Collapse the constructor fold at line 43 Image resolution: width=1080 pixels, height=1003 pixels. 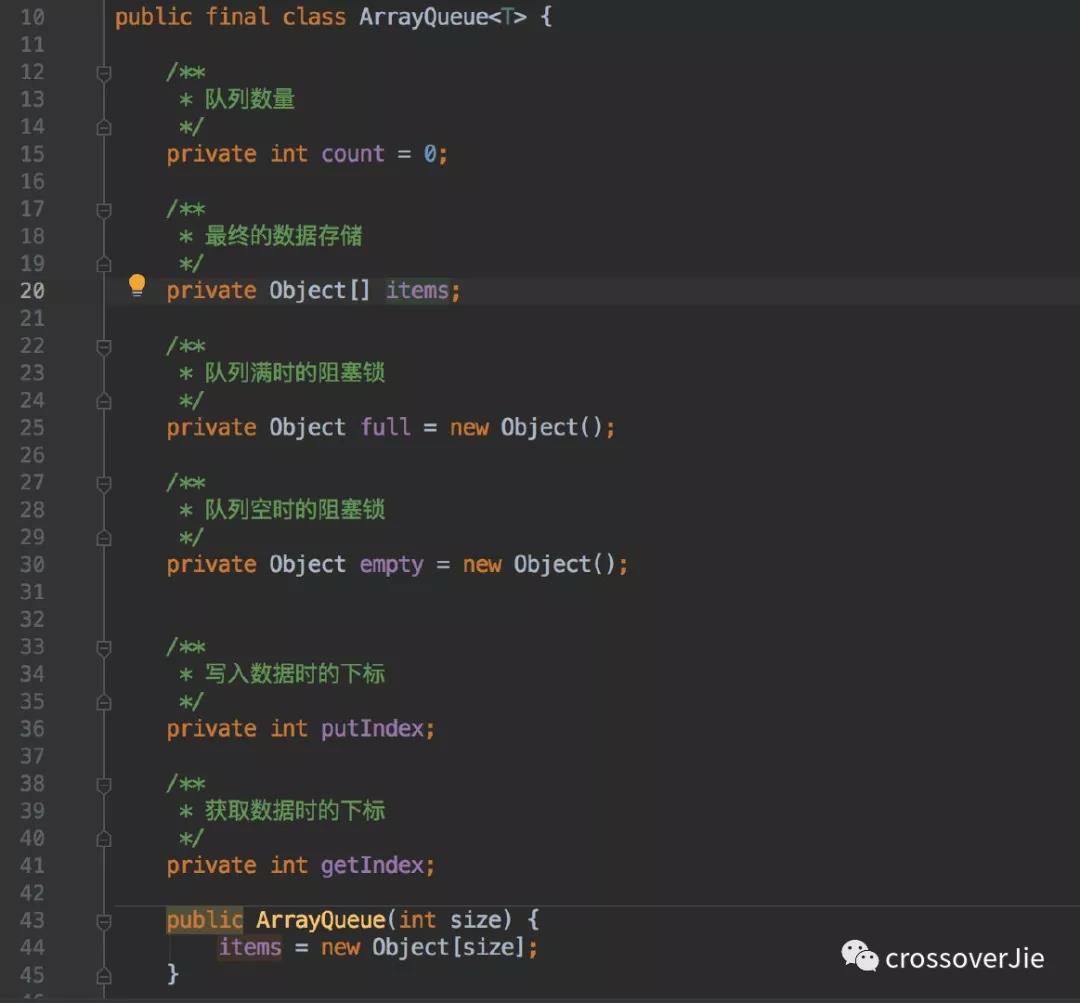pyautogui.click(x=104, y=921)
